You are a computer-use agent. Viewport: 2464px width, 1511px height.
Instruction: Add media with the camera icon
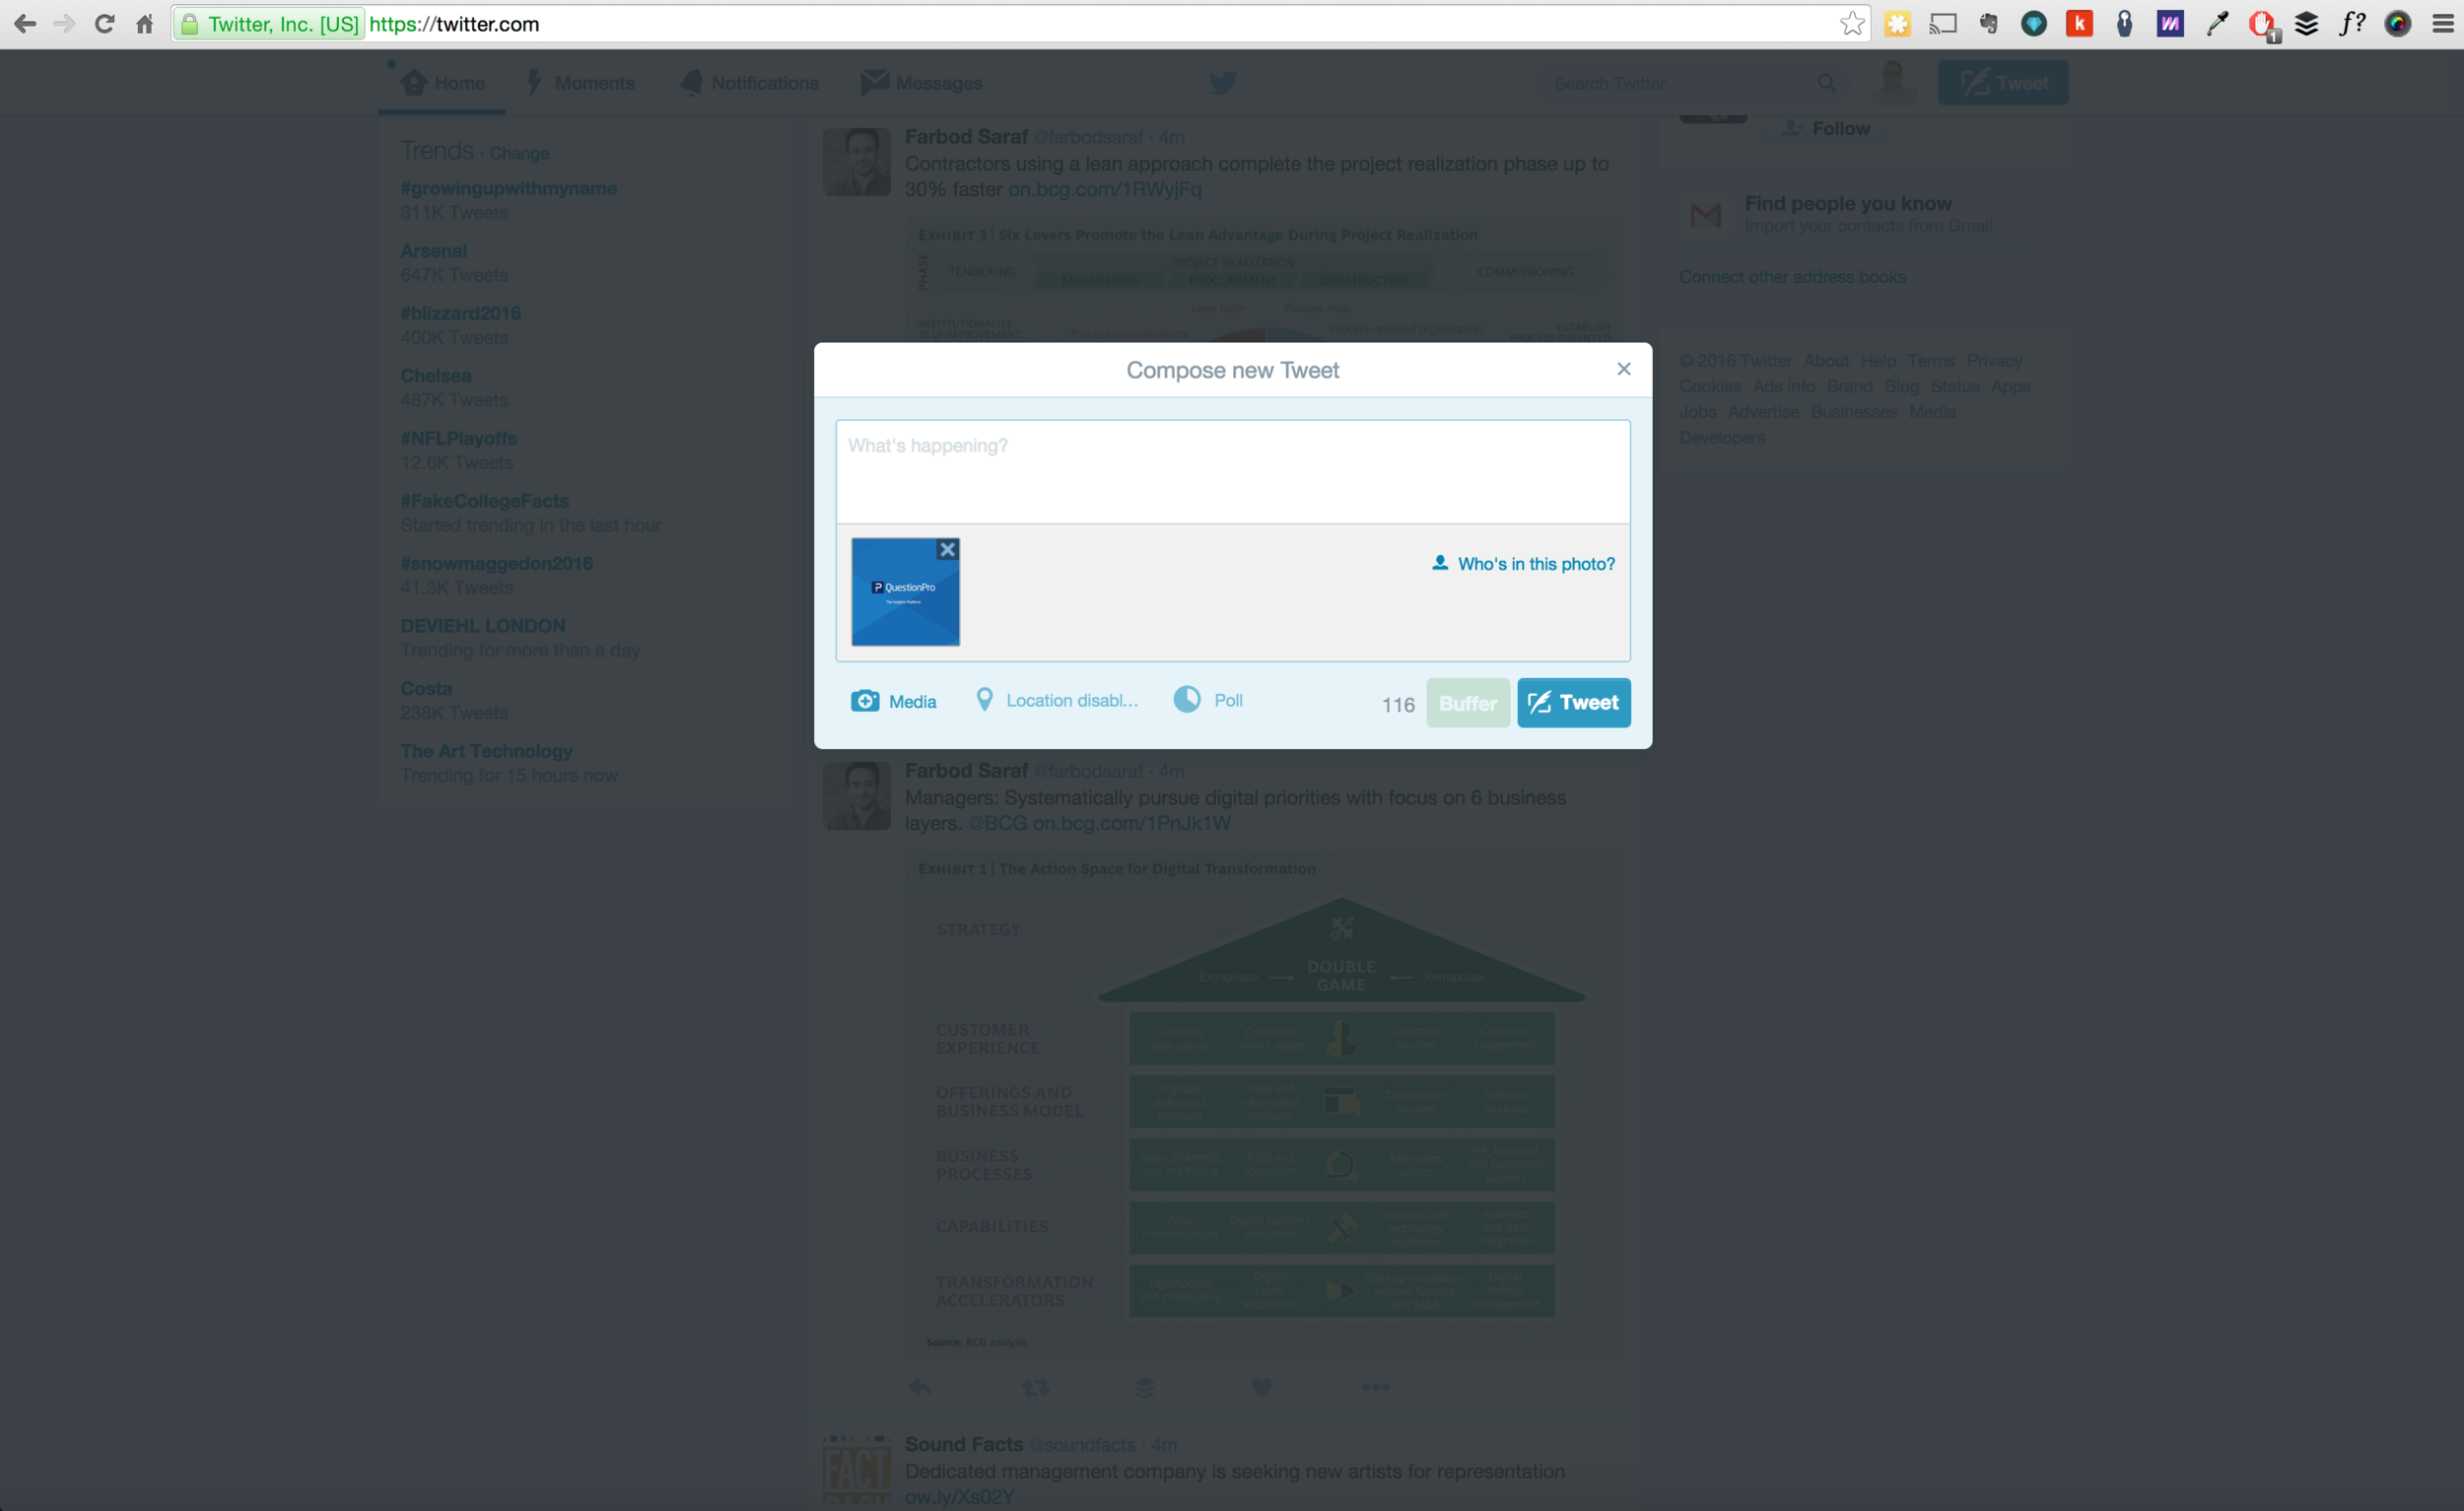coord(865,701)
